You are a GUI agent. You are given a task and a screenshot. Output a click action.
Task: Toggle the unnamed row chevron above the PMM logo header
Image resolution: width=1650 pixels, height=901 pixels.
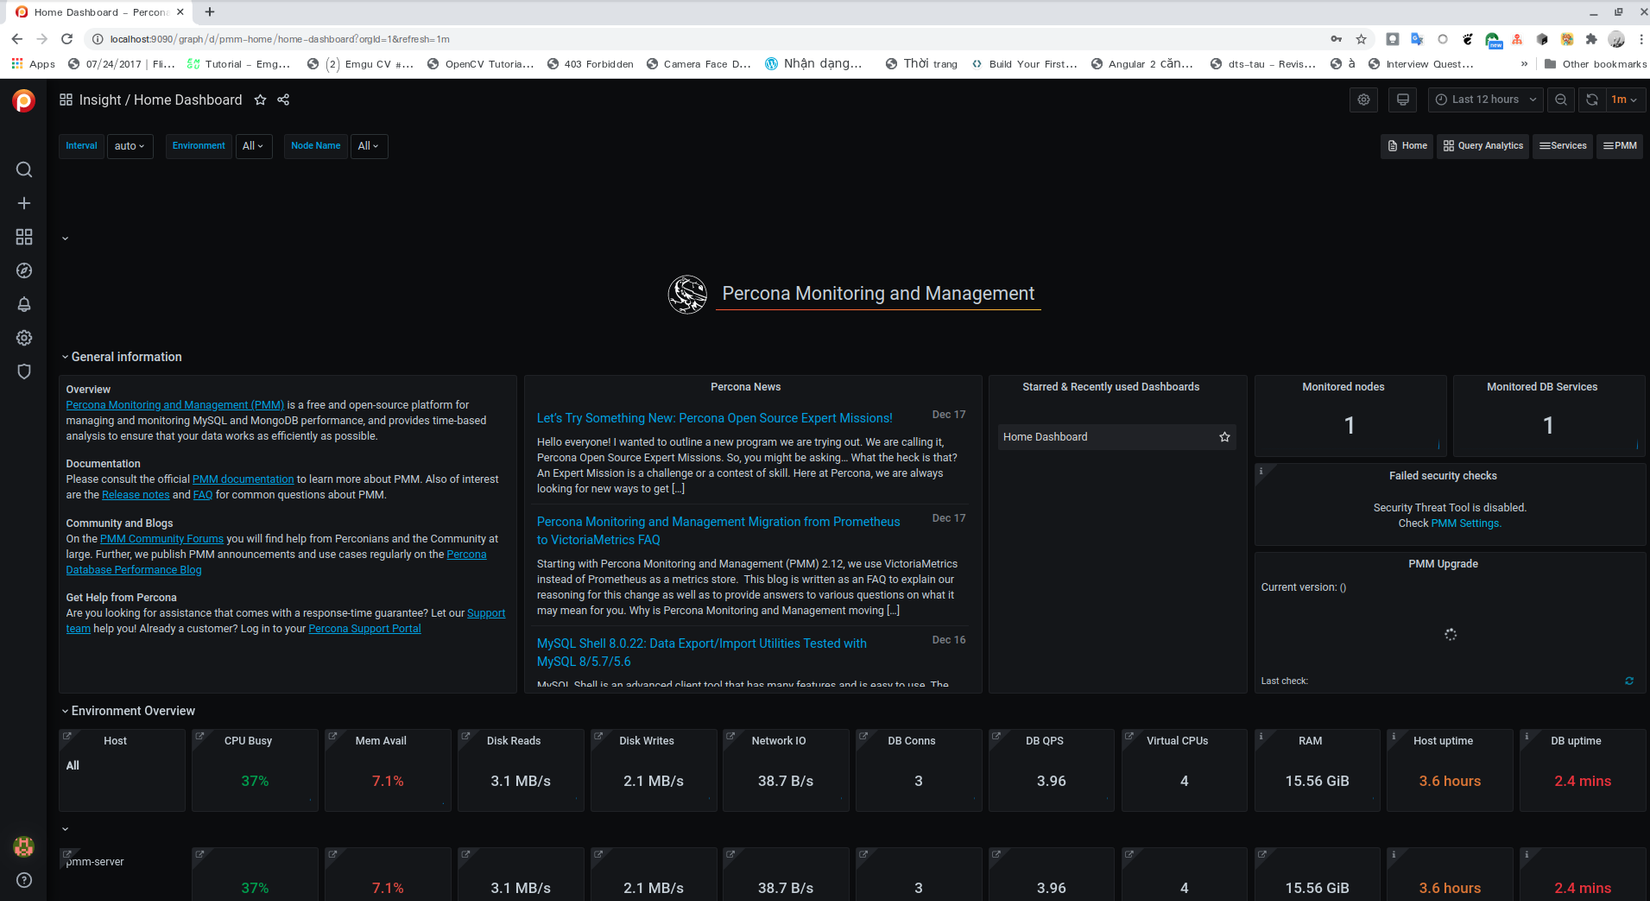coord(65,239)
